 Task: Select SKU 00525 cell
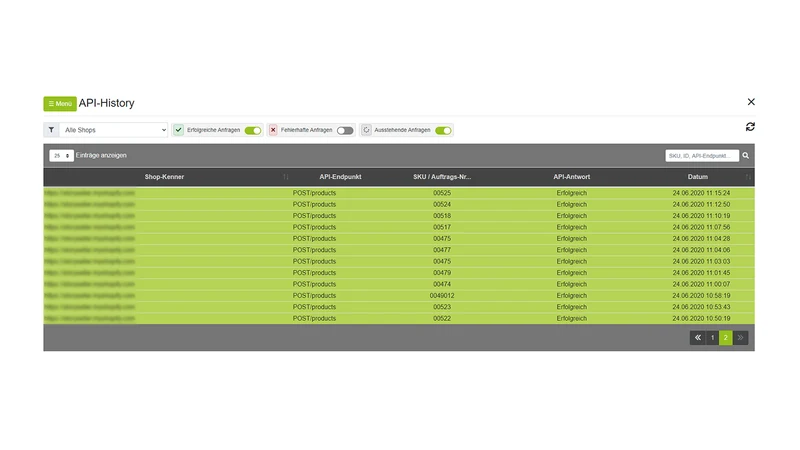[442, 193]
